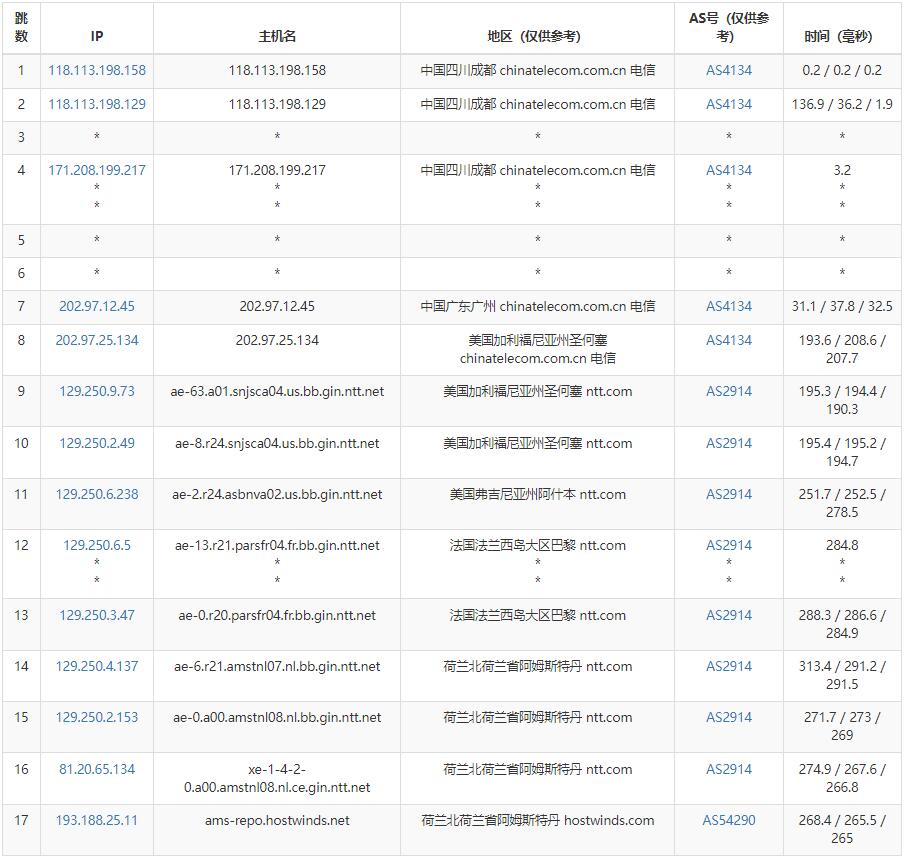This screenshot has width=904, height=862.
Task: Open IP link 129.250.2.49
Action: coord(97,443)
